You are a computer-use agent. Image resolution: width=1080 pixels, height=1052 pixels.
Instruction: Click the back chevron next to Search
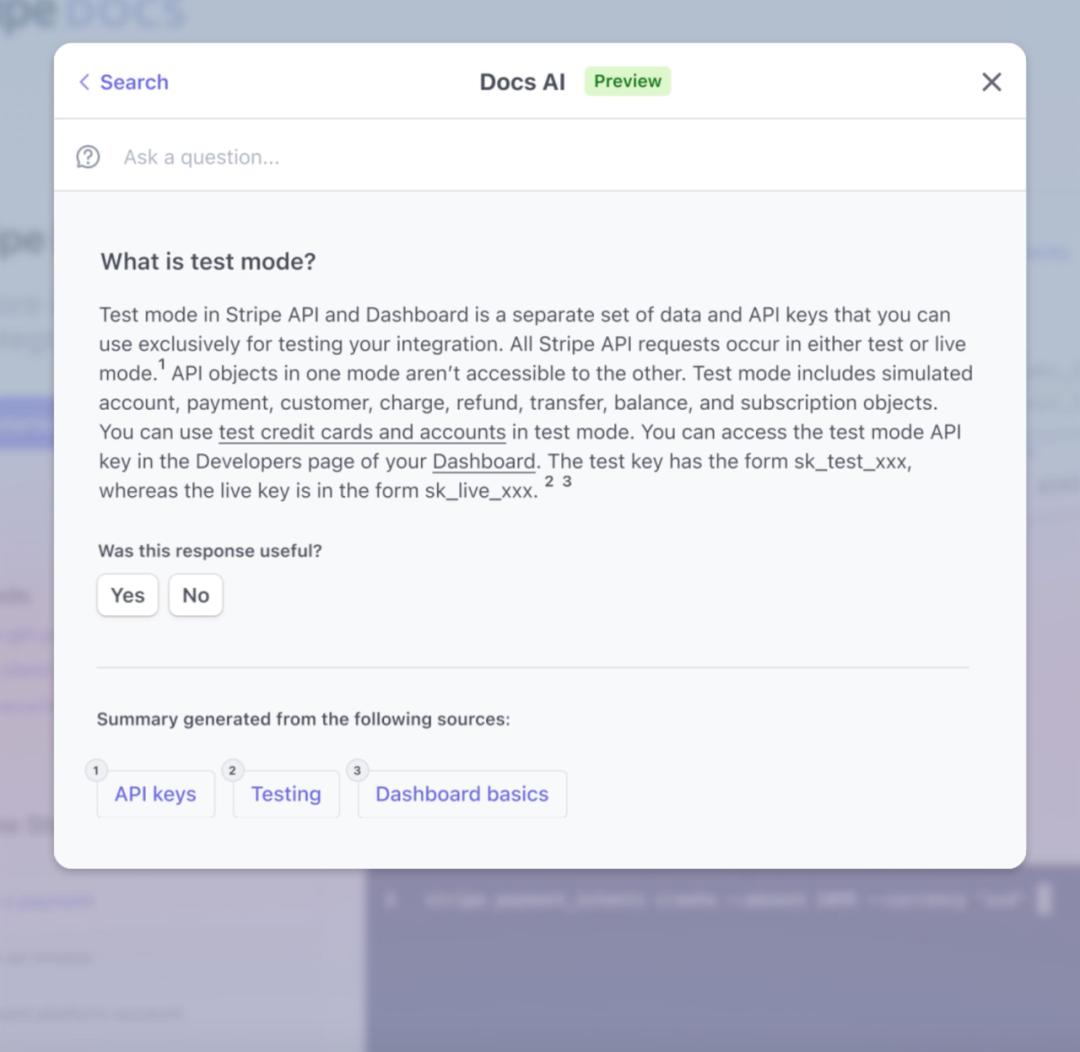tap(84, 82)
